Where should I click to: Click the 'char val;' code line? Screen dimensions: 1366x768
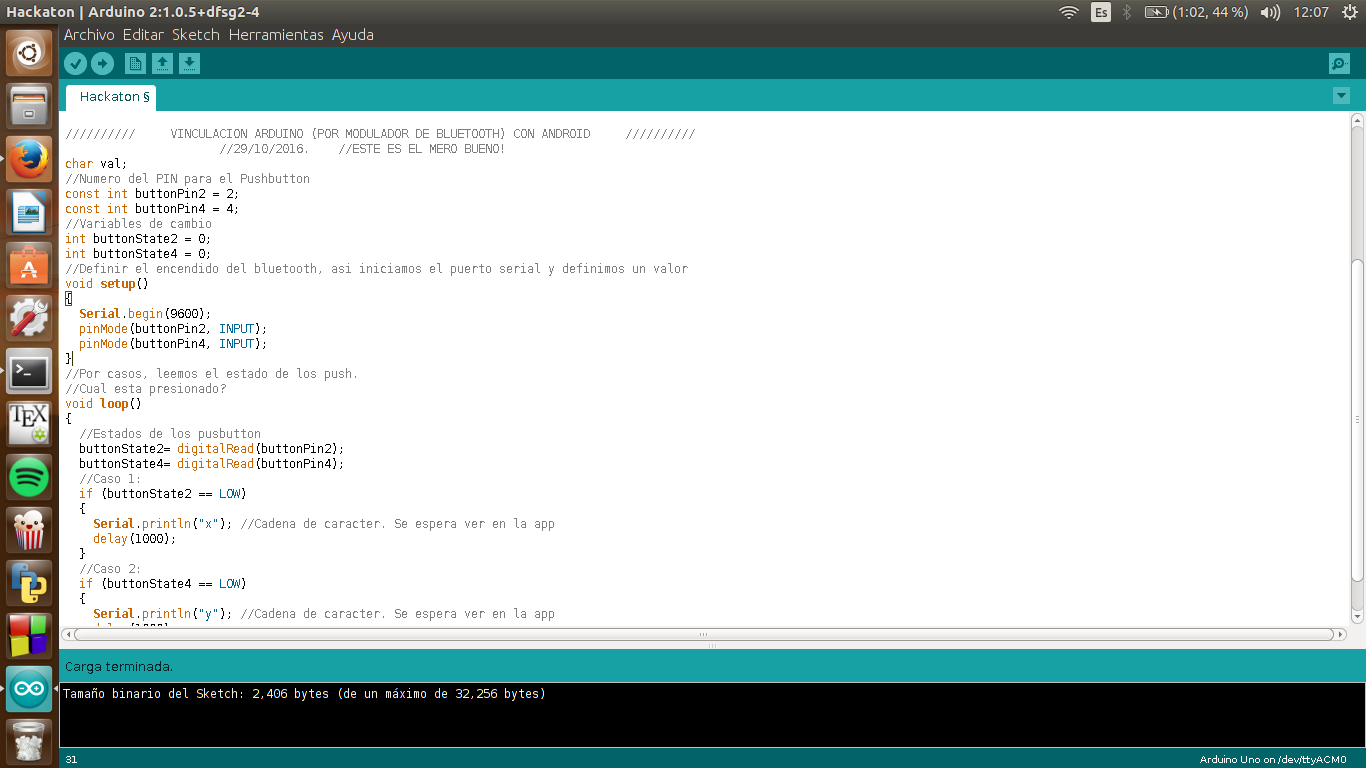pyautogui.click(x=96, y=164)
